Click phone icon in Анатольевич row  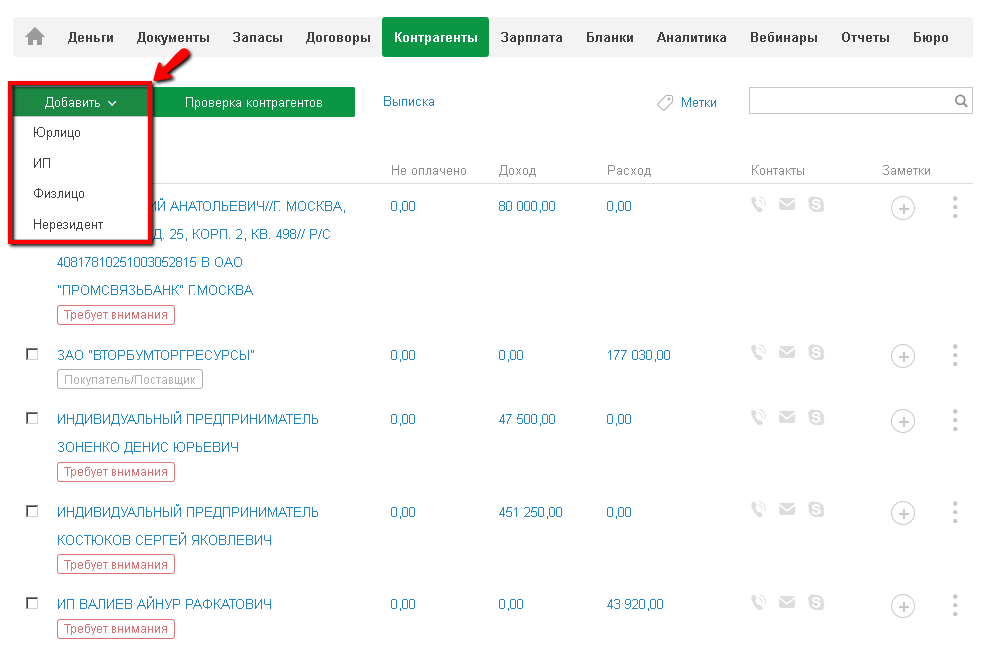[x=759, y=204]
